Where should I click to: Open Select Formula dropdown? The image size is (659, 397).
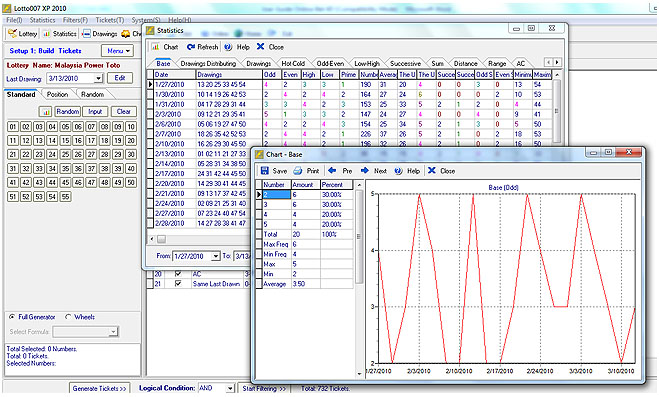(113, 332)
